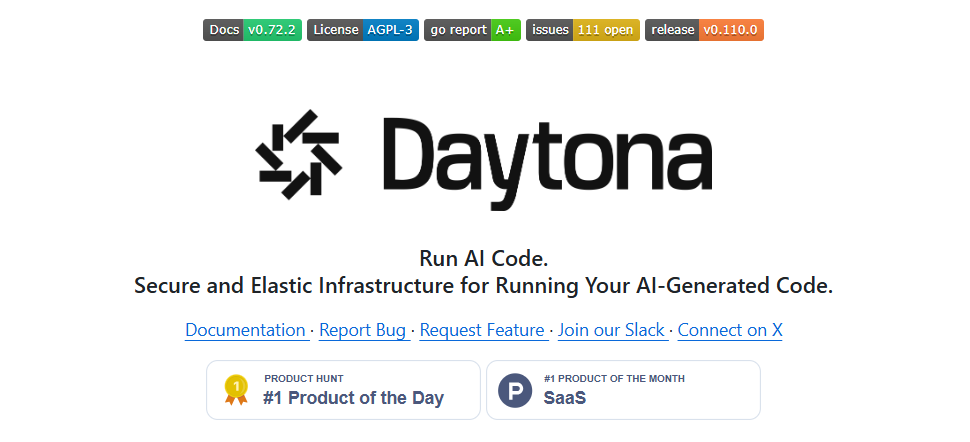Viewport: 970px width, 442px height.
Task: Open the Request Feature link
Action: point(482,330)
